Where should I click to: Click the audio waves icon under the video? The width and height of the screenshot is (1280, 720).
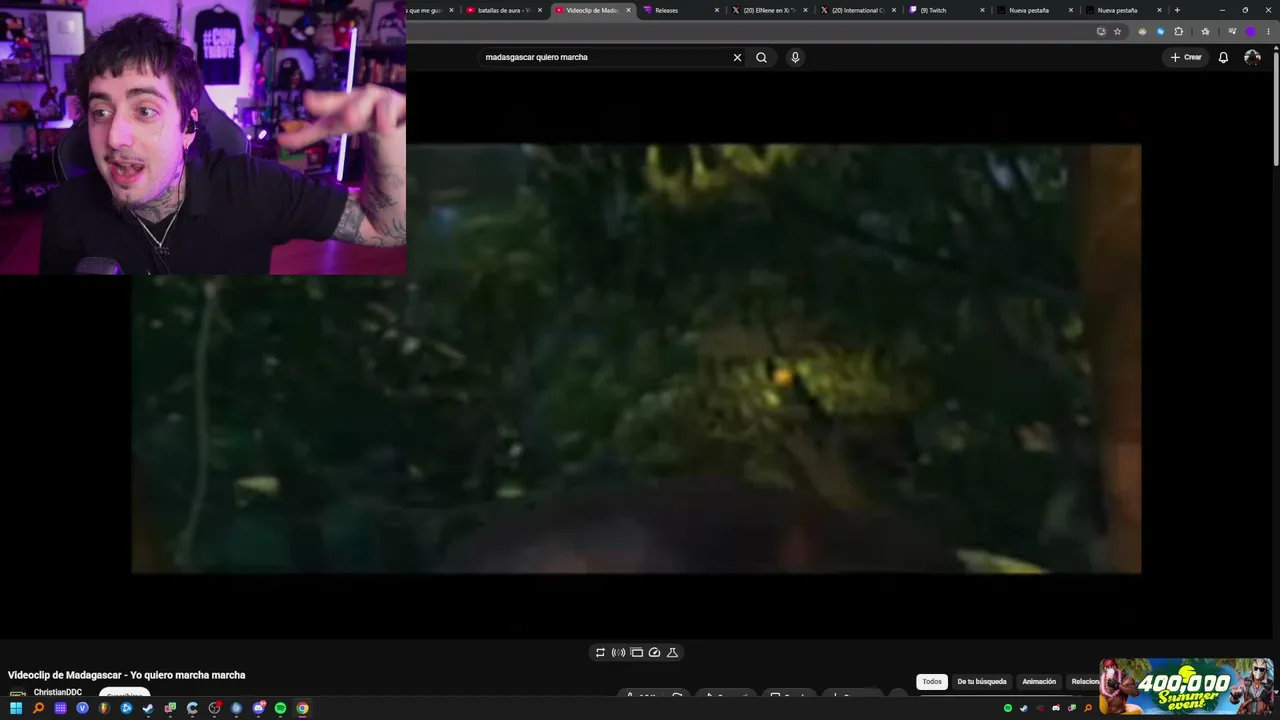(x=618, y=652)
